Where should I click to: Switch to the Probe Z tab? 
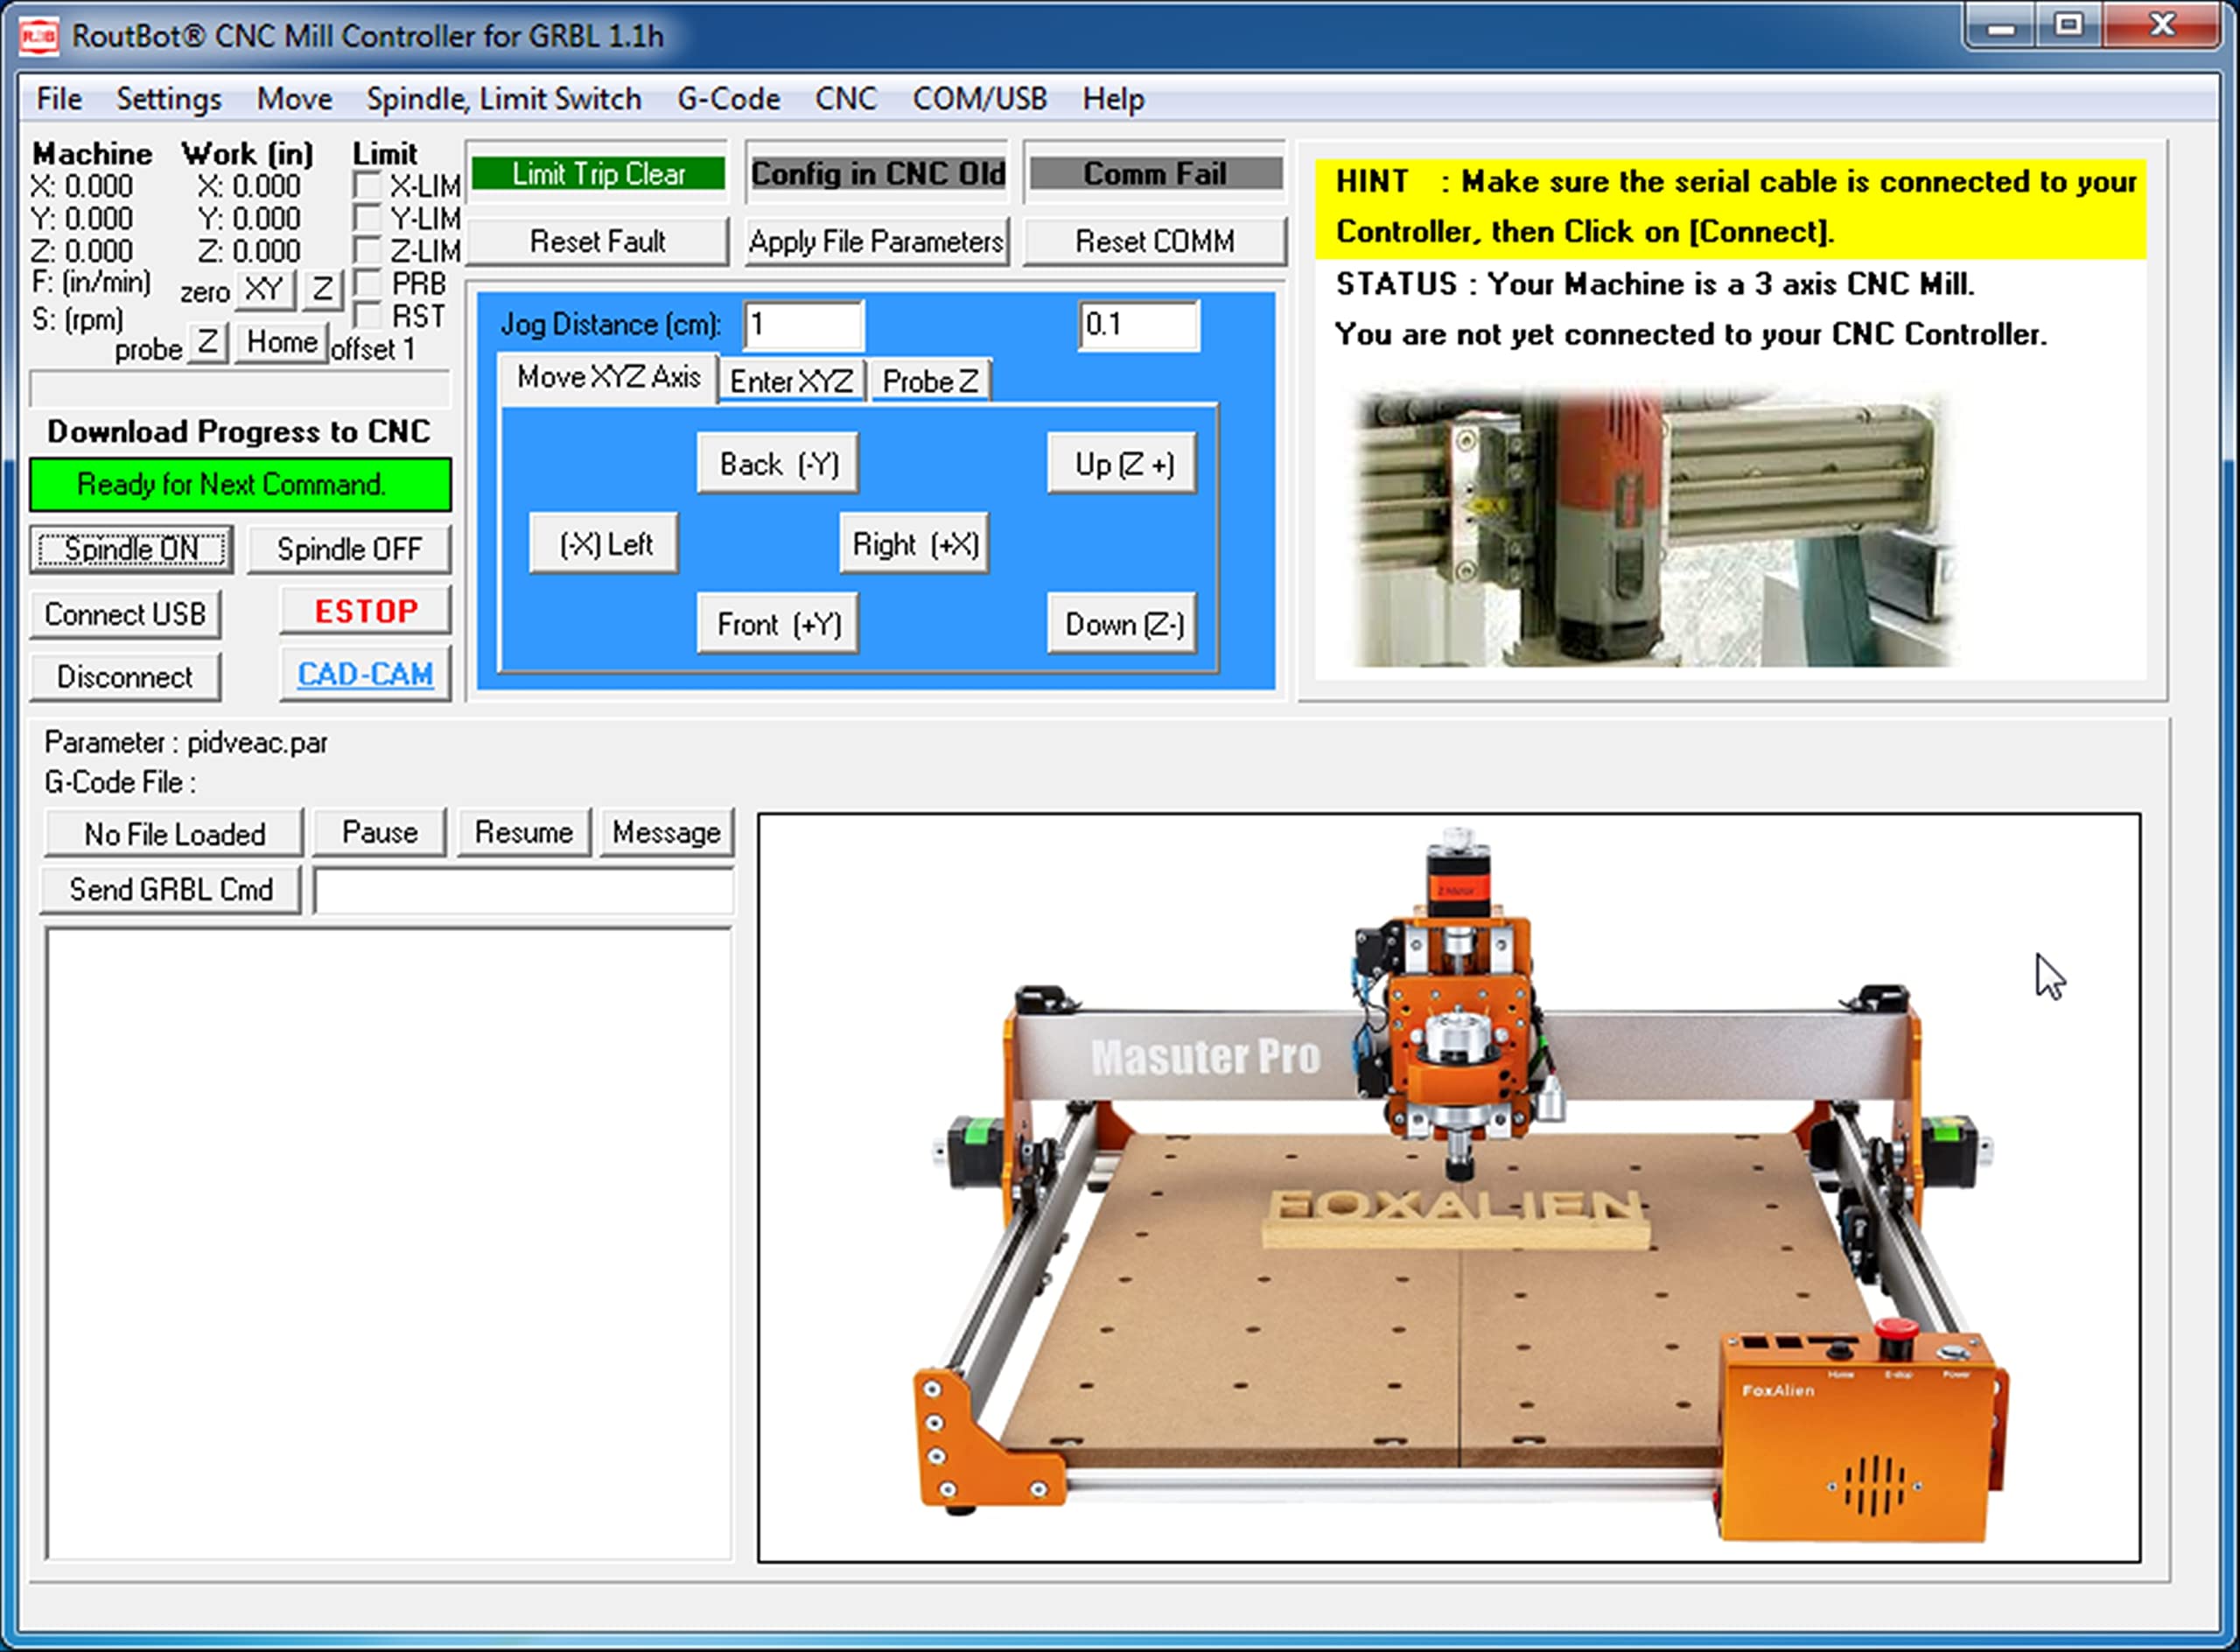click(930, 381)
